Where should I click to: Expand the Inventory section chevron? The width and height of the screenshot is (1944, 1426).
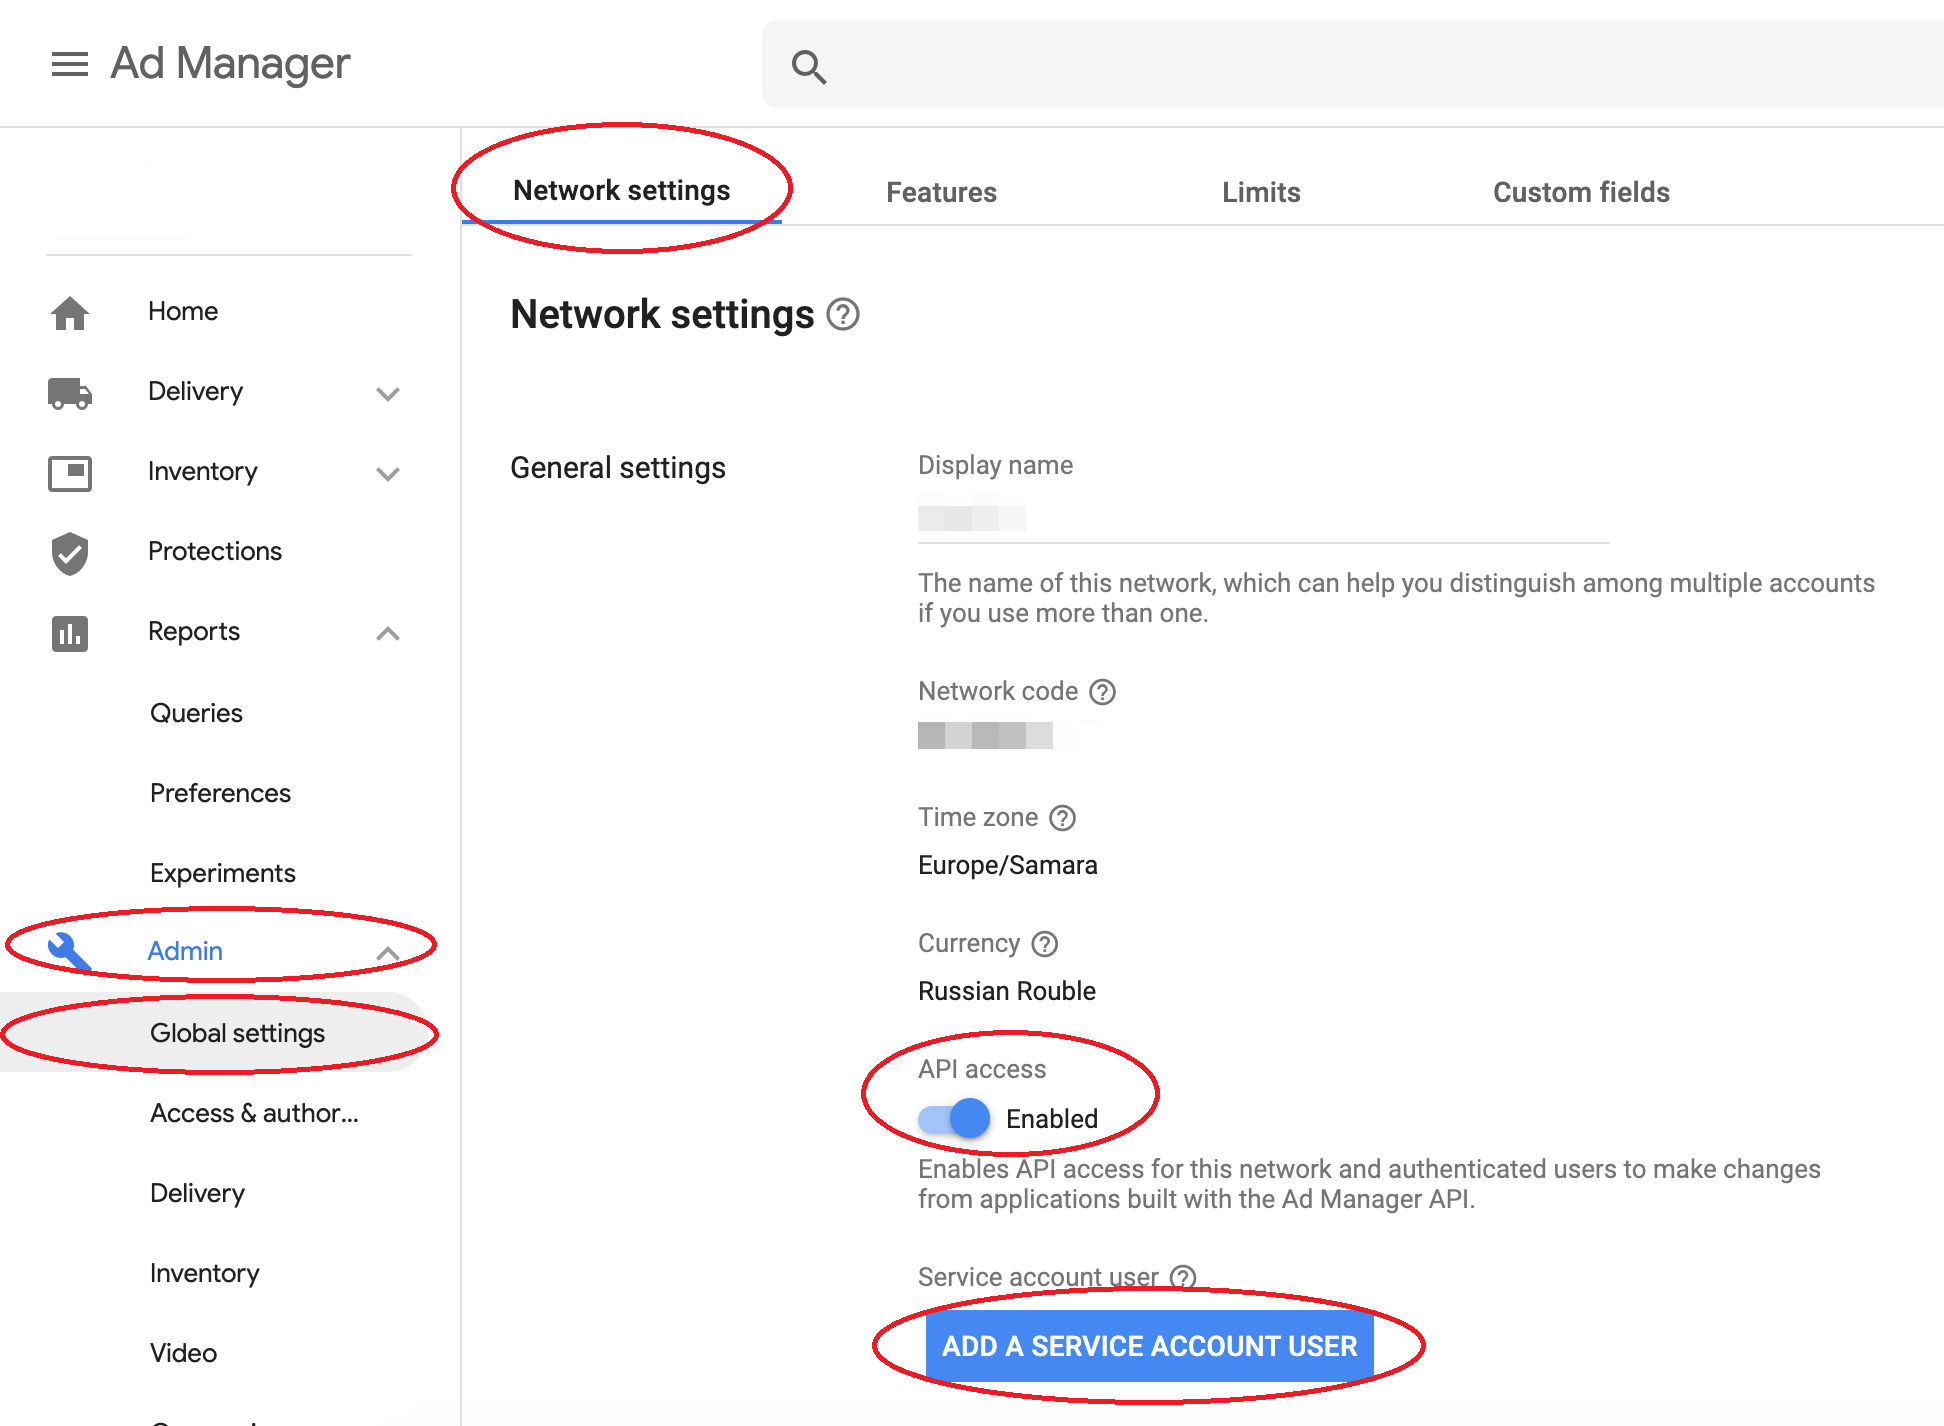[x=388, y=473]
